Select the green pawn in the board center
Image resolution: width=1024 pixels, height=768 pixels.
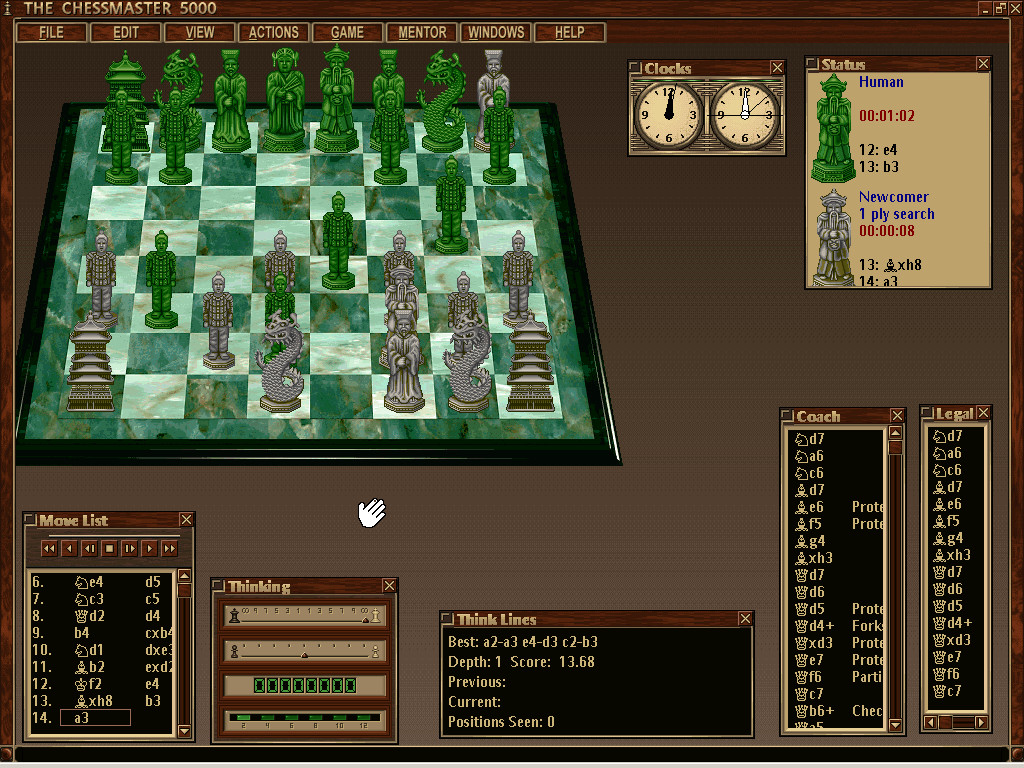[338, 242]
